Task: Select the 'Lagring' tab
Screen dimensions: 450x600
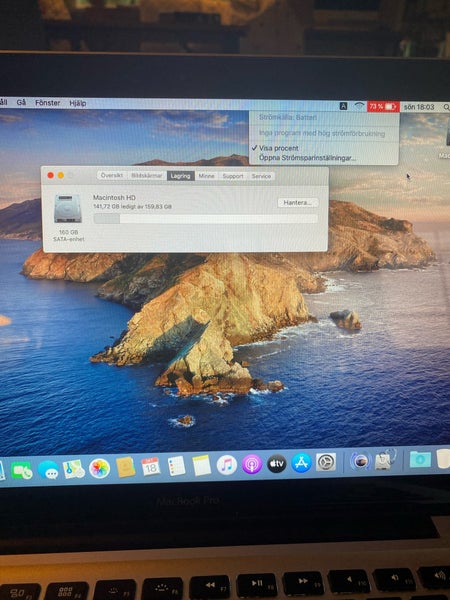Action: click(x=181, y=176)
